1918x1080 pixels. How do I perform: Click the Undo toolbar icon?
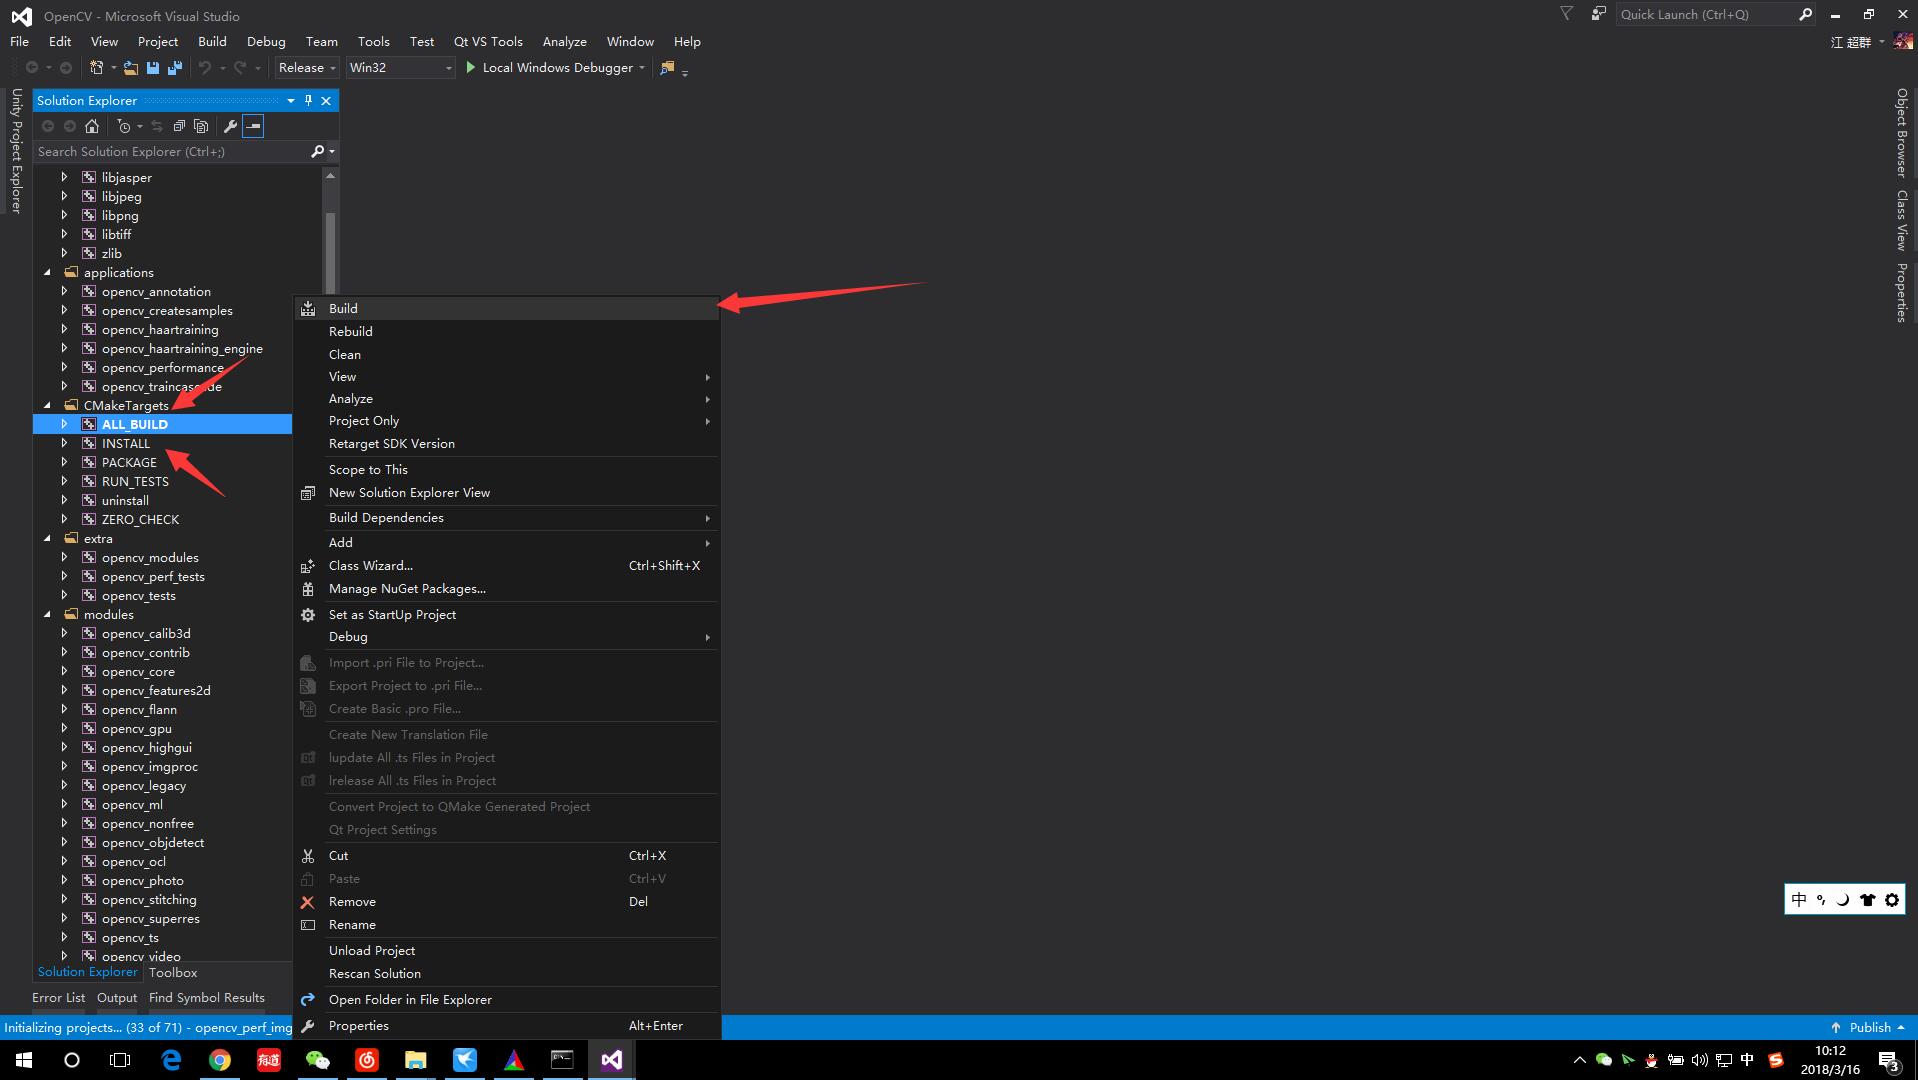click(205, 68)
